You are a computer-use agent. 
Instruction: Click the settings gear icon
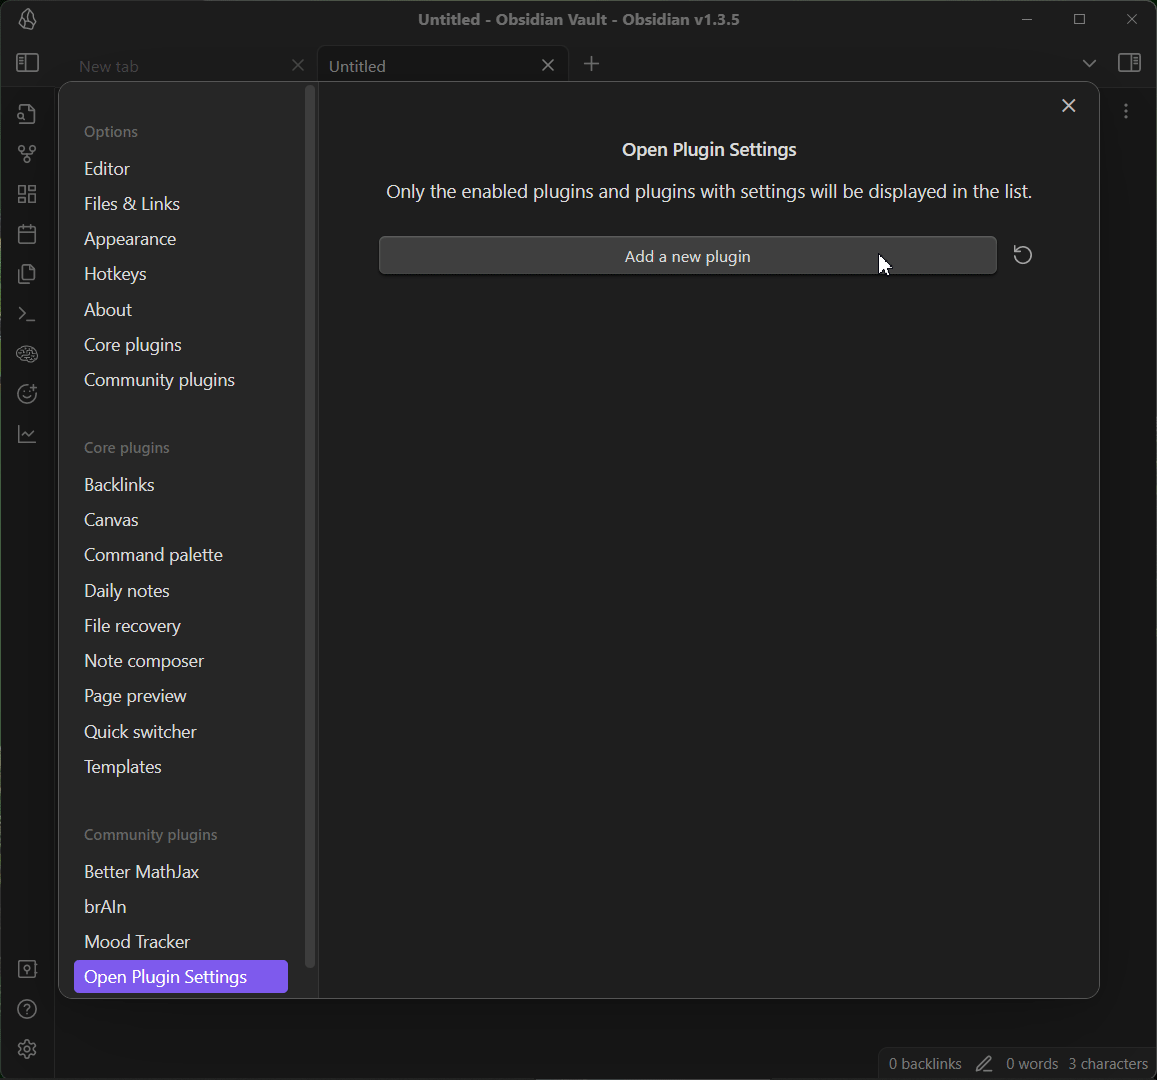(27, 1048)
